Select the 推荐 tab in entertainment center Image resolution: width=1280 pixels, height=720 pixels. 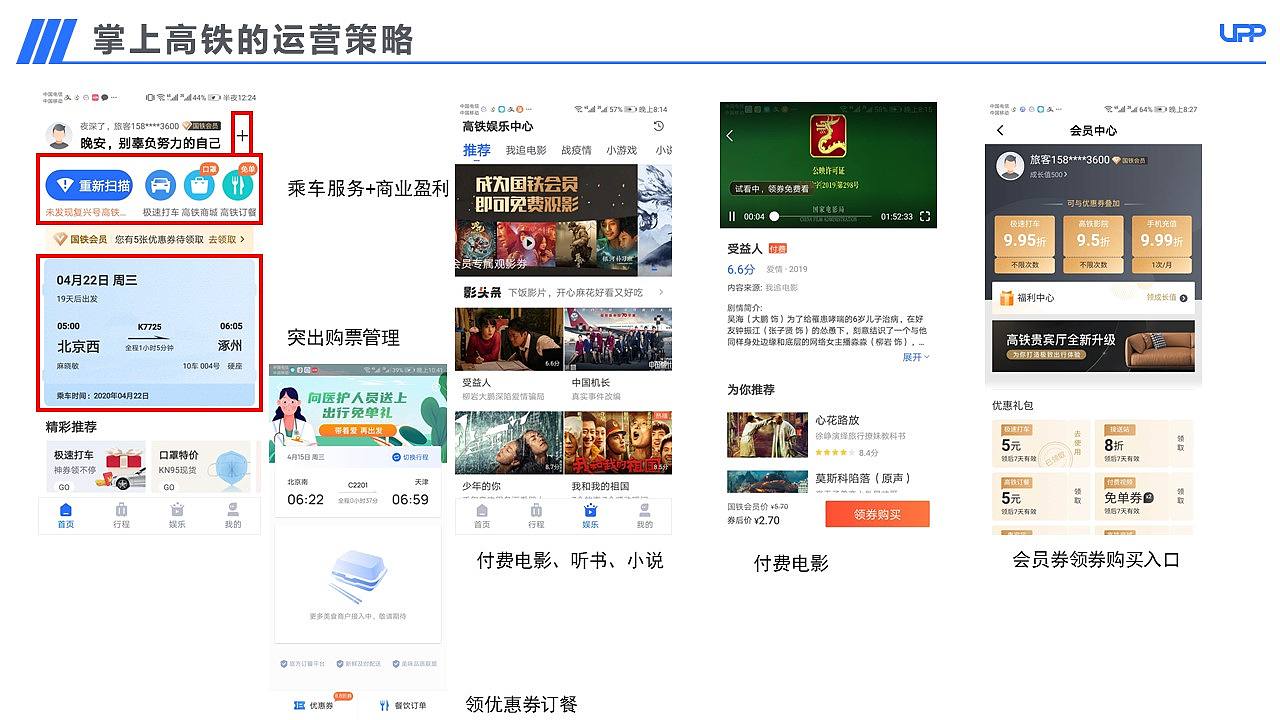click(477, 150)
